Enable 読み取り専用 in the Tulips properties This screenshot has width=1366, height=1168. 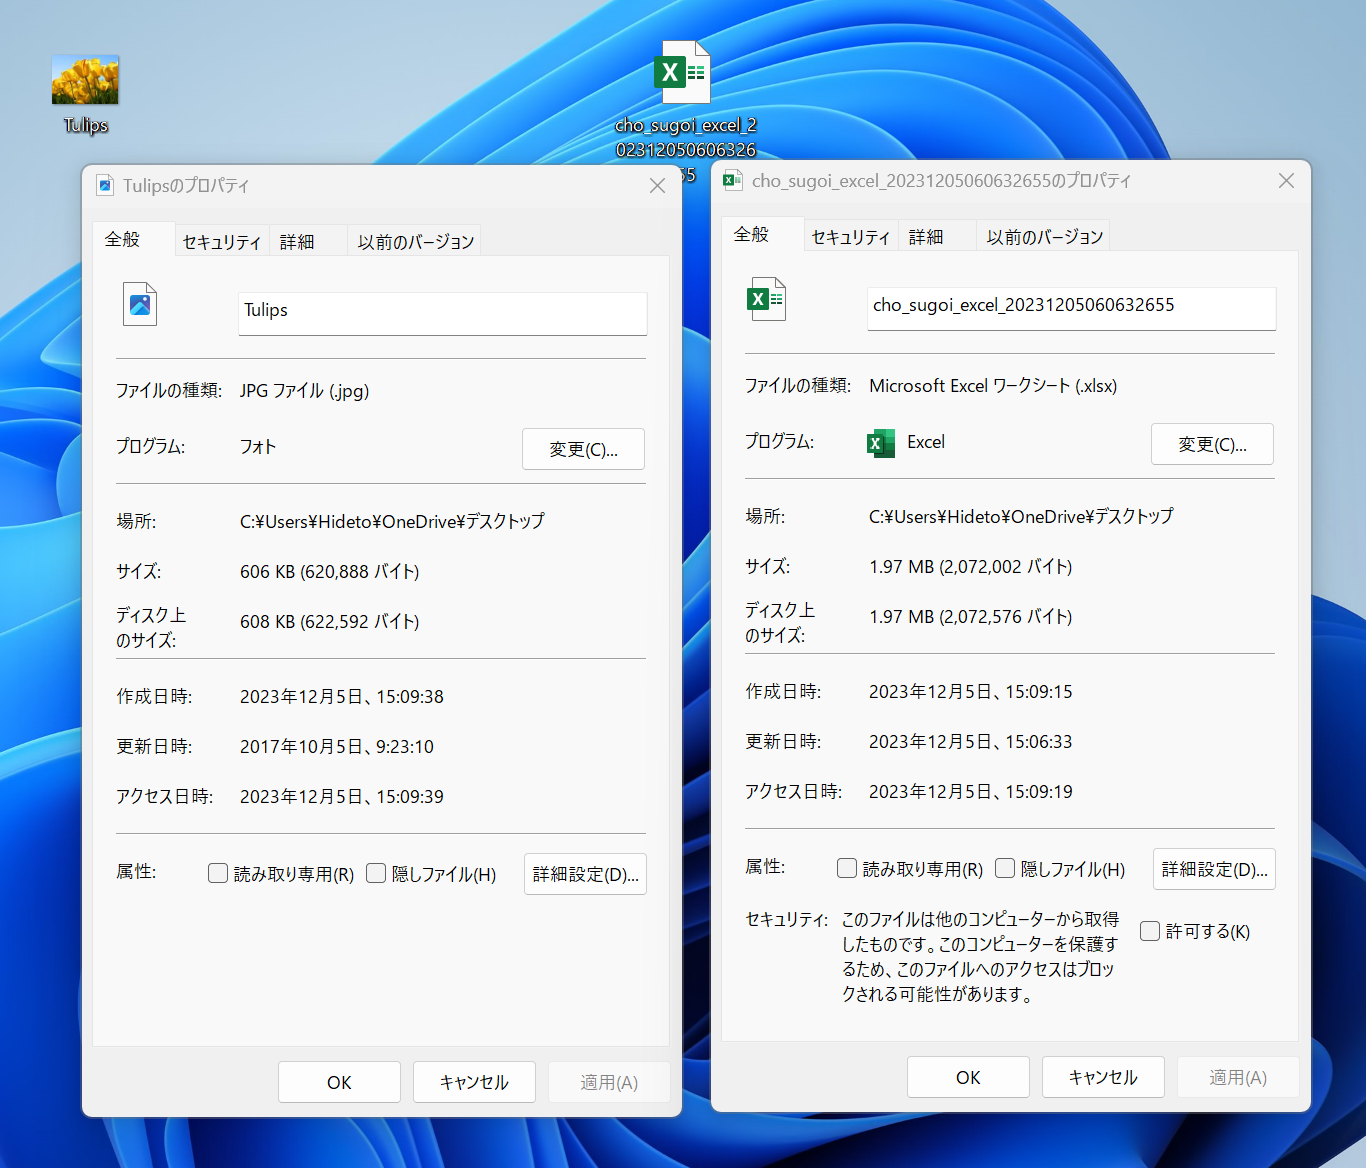[x=217, y=873]
